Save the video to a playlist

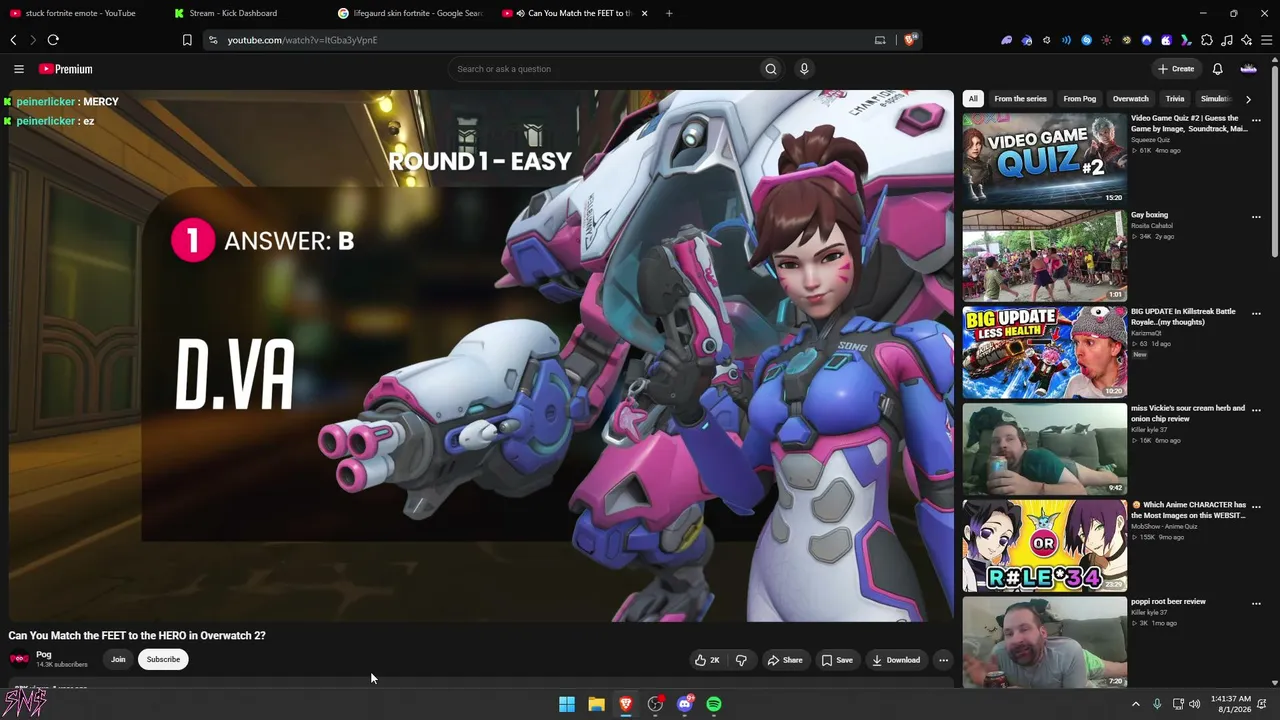tap(837, 660)
